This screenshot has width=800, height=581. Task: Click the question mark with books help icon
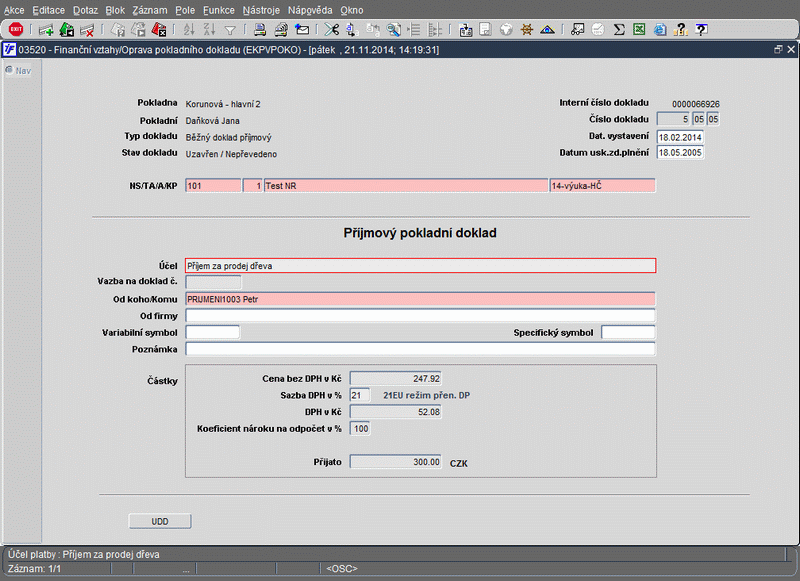pos(681,30)
